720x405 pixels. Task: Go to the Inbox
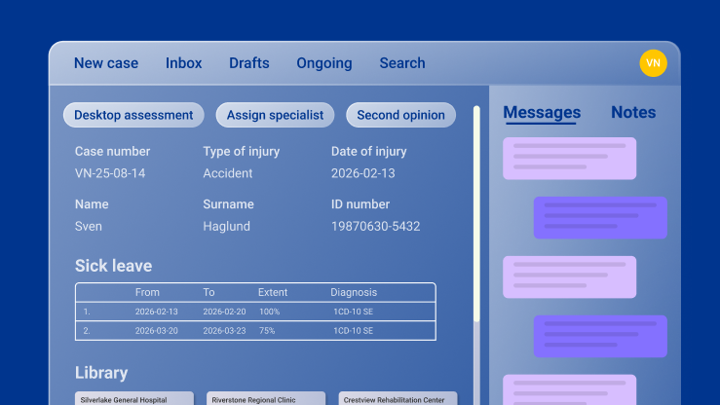pos(184,63)
